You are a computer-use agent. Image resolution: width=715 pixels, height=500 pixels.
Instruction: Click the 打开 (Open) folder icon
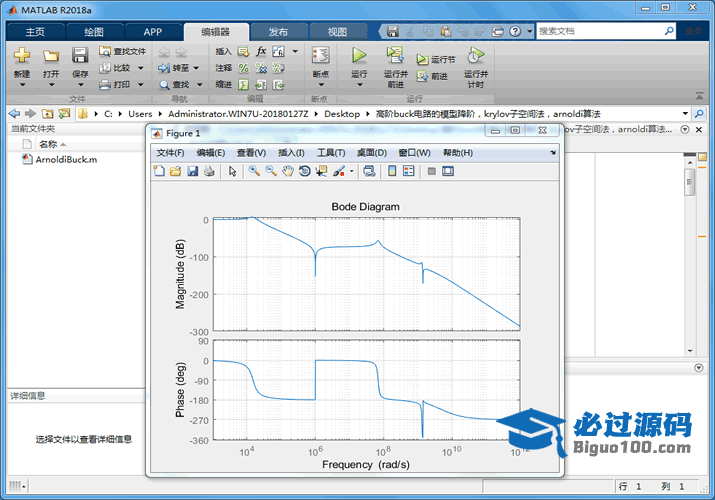(51, 56)
